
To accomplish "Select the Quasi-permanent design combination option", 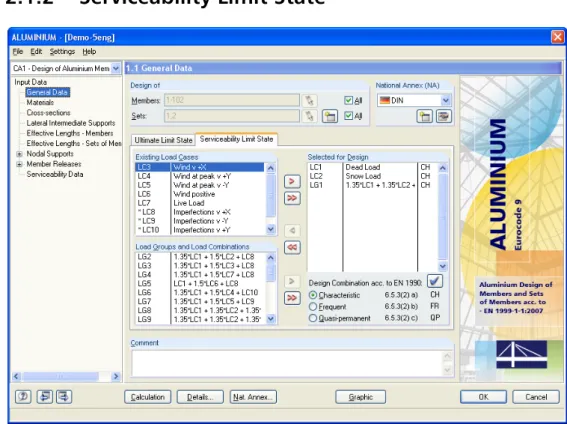I will coord(313,318).
